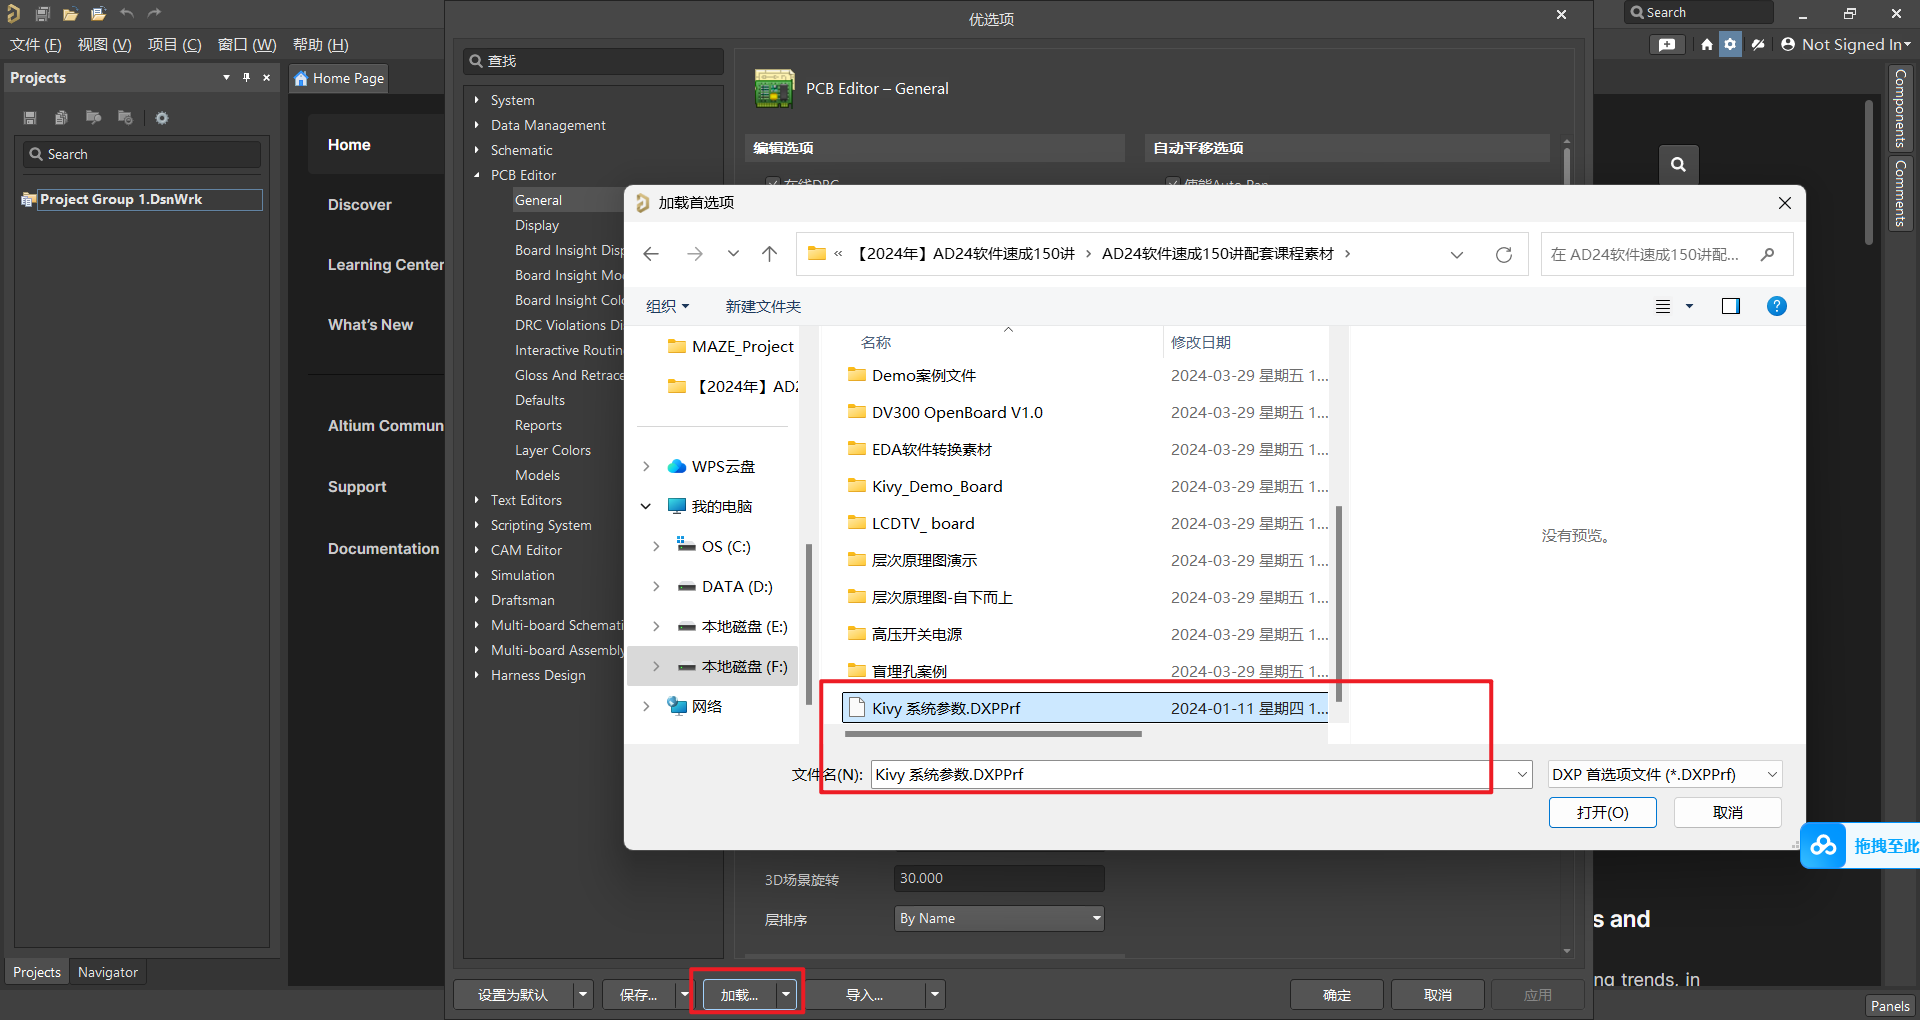Image resolution: width=1920 pixels, height=1020 pixels.
Task: Open the DXP file type filter dropdown
Action: (x=1665, y=774)
